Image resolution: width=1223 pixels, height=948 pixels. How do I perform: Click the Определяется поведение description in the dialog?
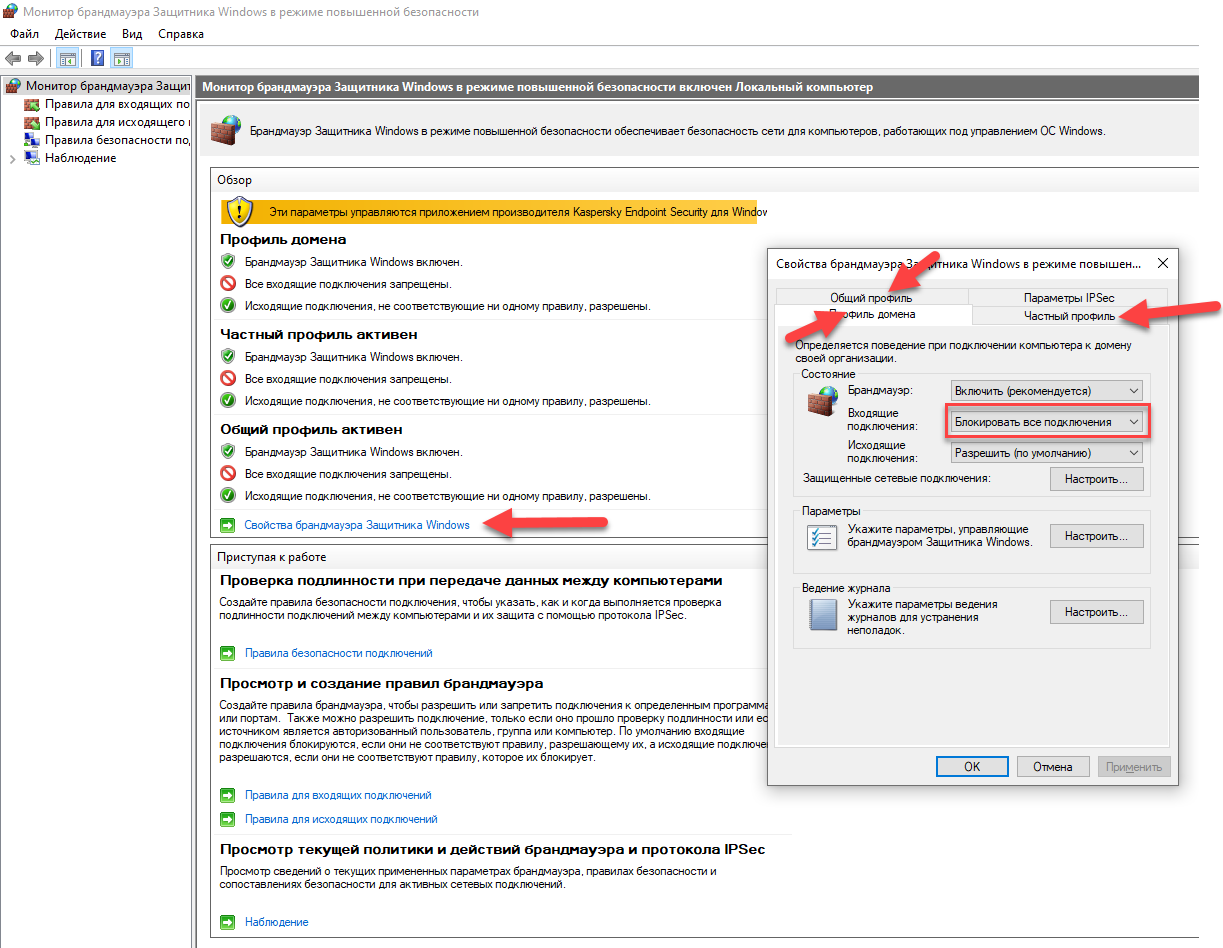click(x=964, y=351)
